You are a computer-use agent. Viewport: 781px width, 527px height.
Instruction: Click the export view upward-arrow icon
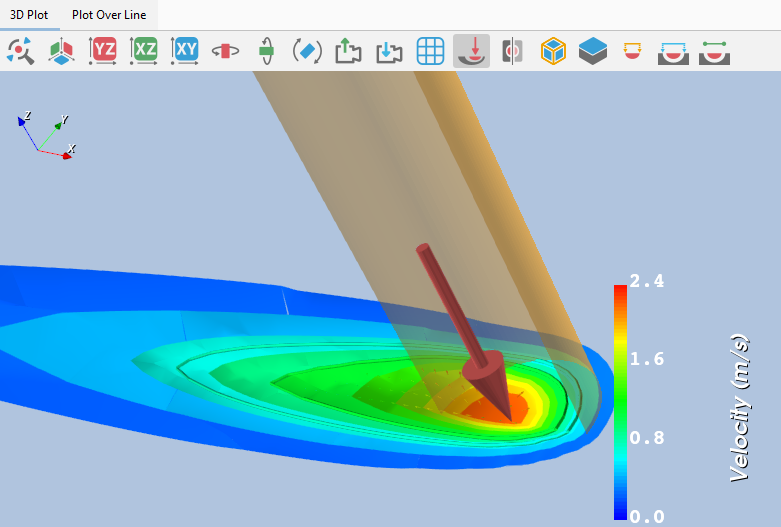coord(348,51)
